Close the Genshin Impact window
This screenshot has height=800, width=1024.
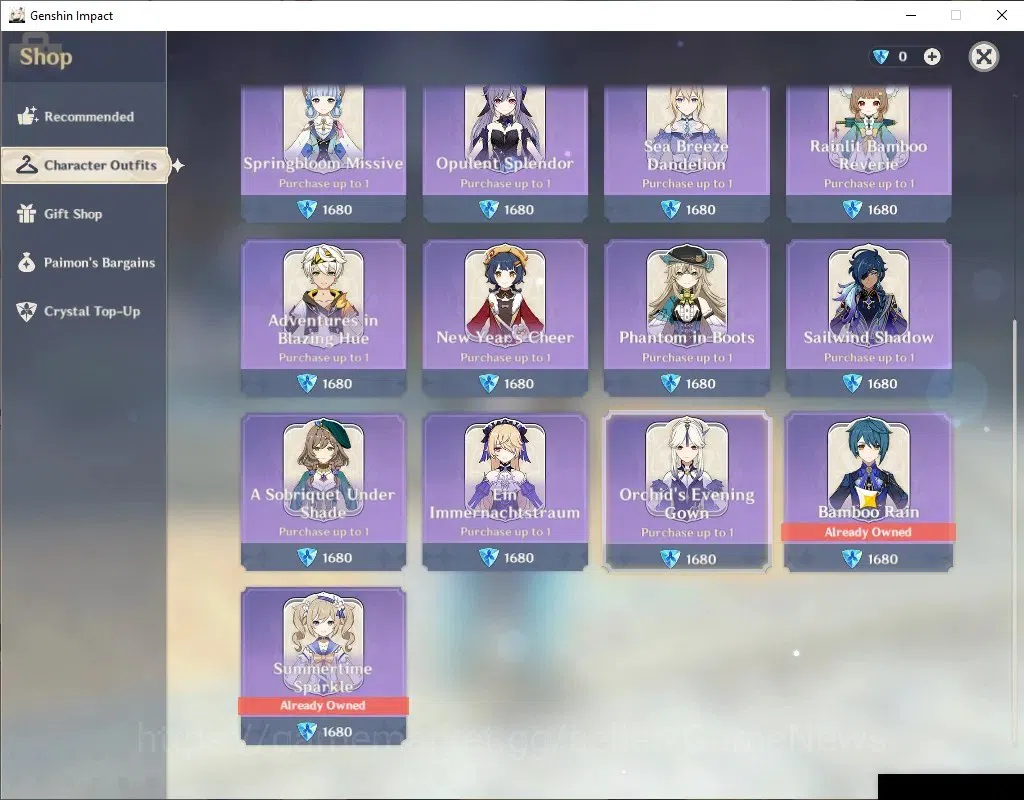click(1001, 15)
